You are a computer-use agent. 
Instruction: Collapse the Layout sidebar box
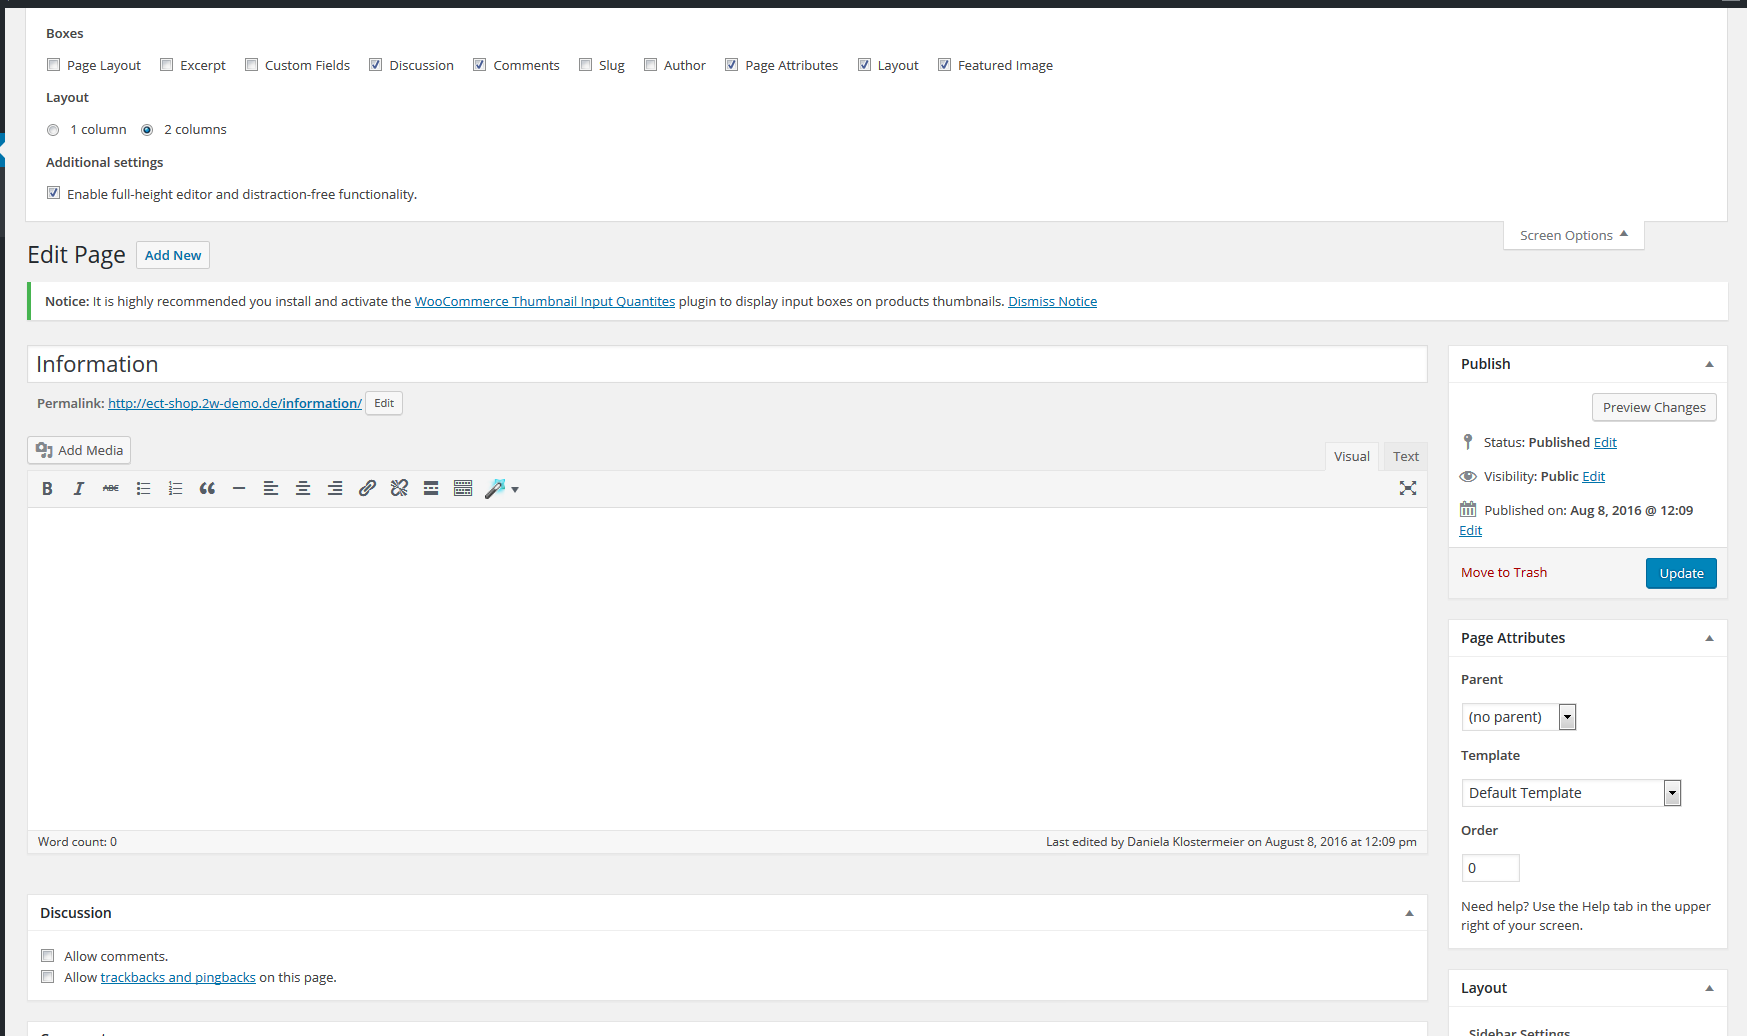point(1709,988)
